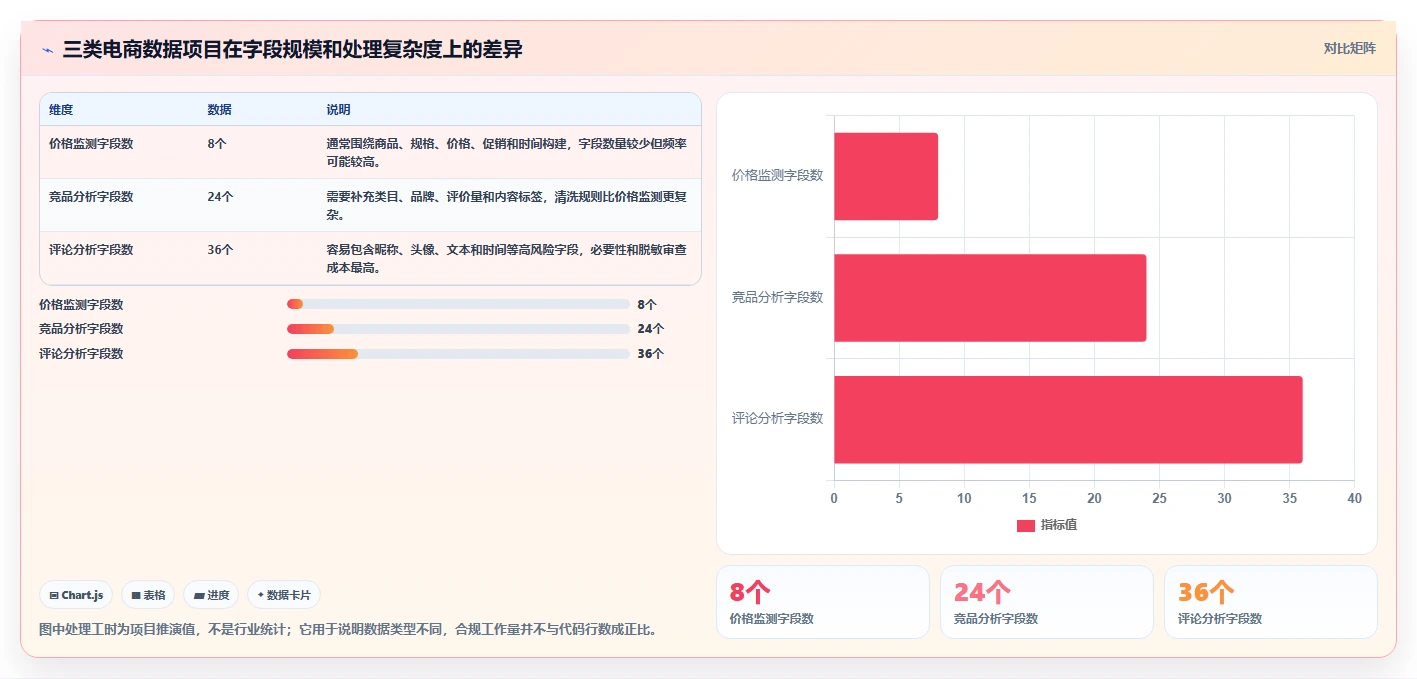Click the Chart.js tag pill
This screenshot has height=679, width=1417.
tap(77, 595)
